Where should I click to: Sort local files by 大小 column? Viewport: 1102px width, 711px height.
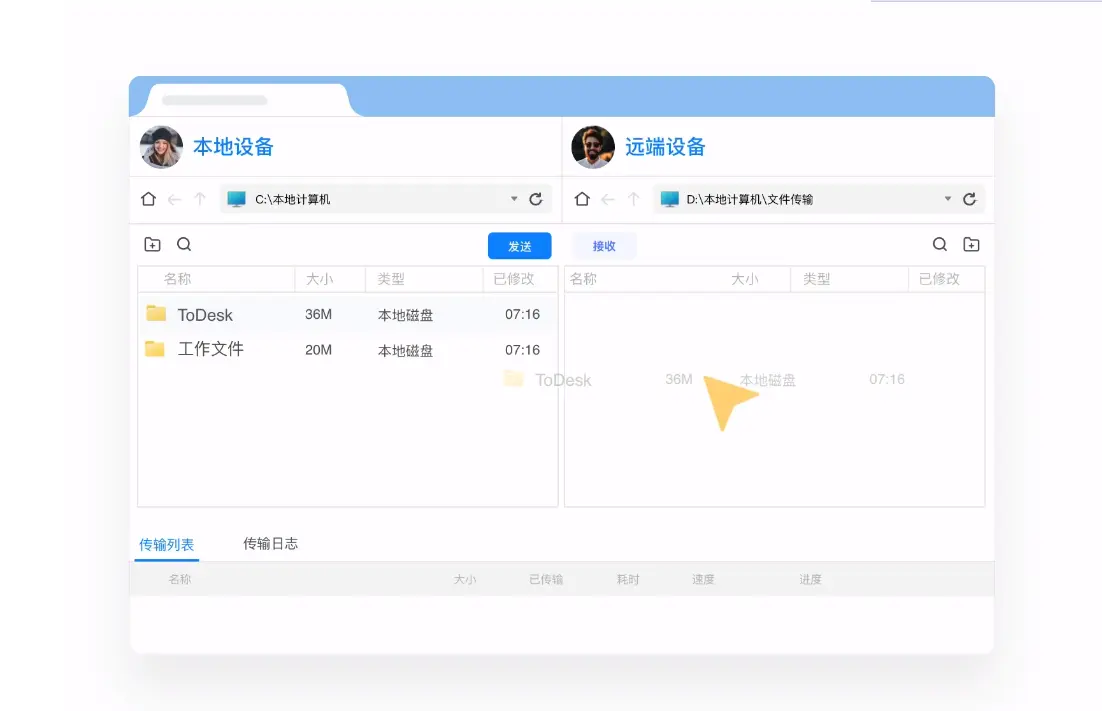[x=320, y=279]
